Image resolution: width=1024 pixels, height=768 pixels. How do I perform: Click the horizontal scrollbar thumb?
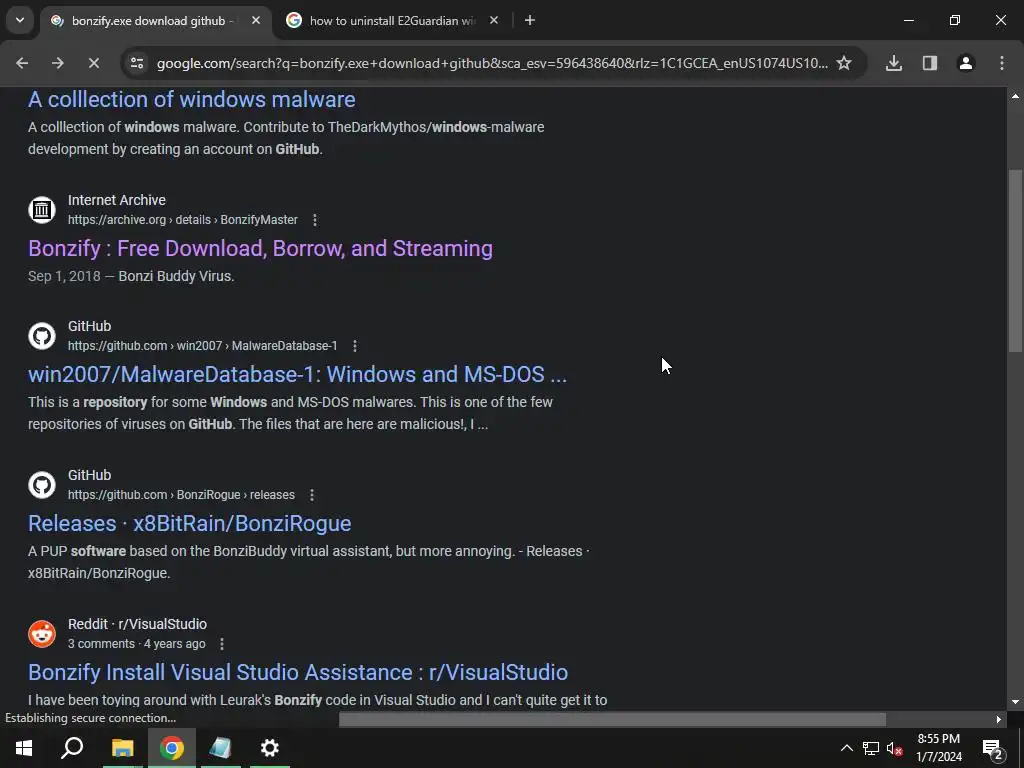[x=612, y=719]
